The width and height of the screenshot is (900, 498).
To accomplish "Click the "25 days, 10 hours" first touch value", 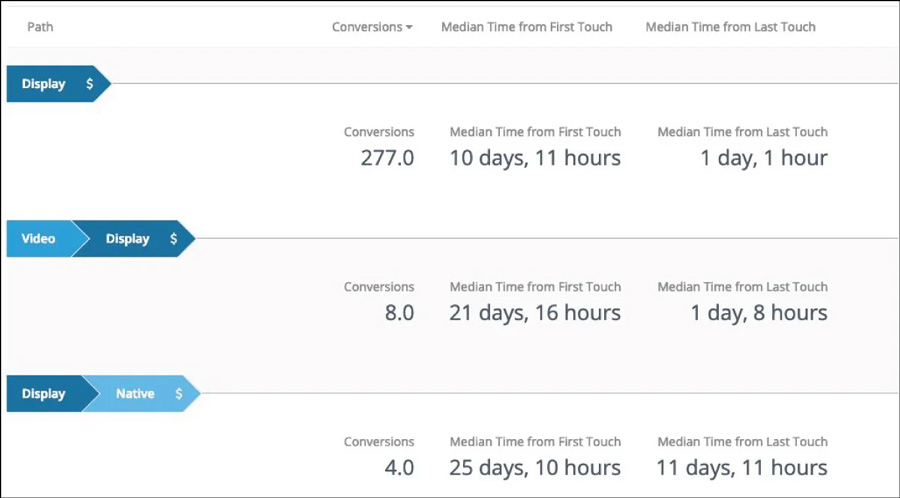I will pyautogui.click(x=535, y=468).
